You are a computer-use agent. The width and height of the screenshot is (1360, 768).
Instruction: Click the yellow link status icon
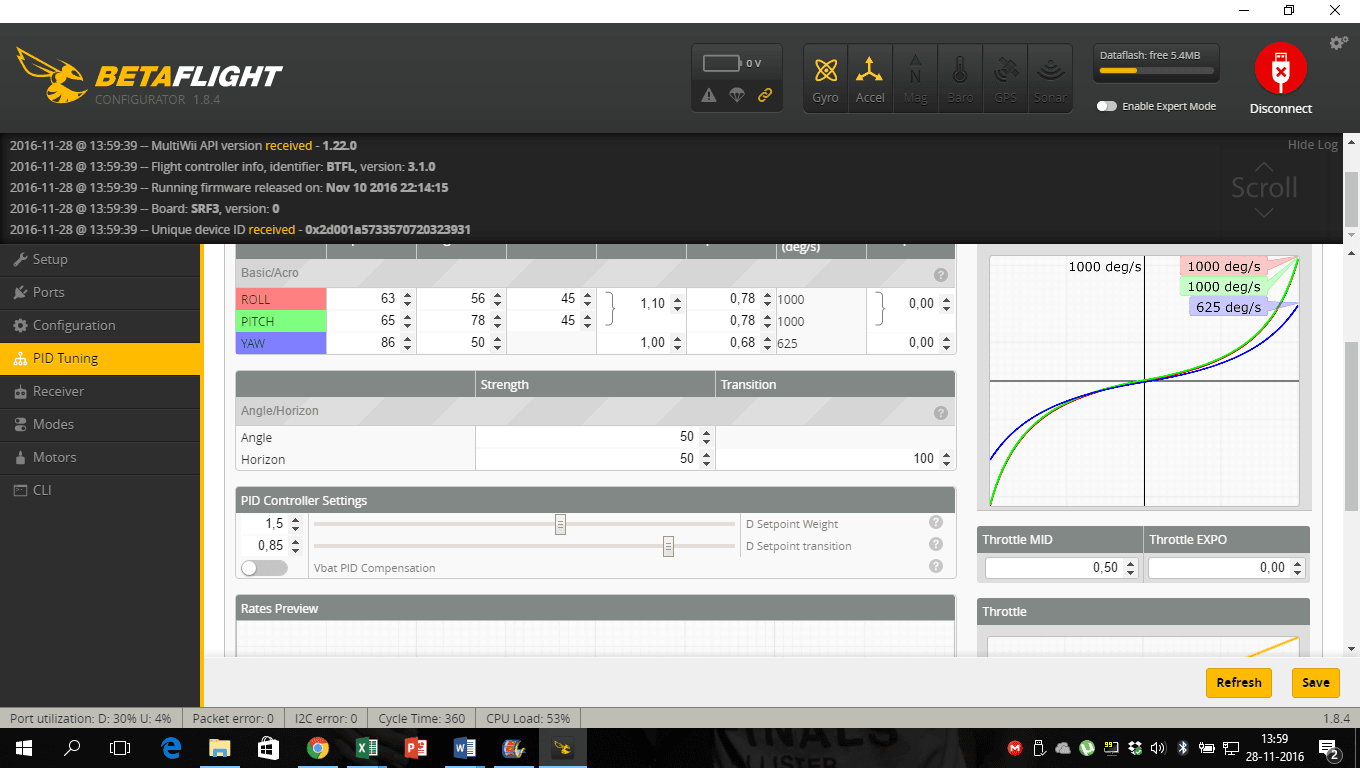pyautogui.click(x=765, y=96)
